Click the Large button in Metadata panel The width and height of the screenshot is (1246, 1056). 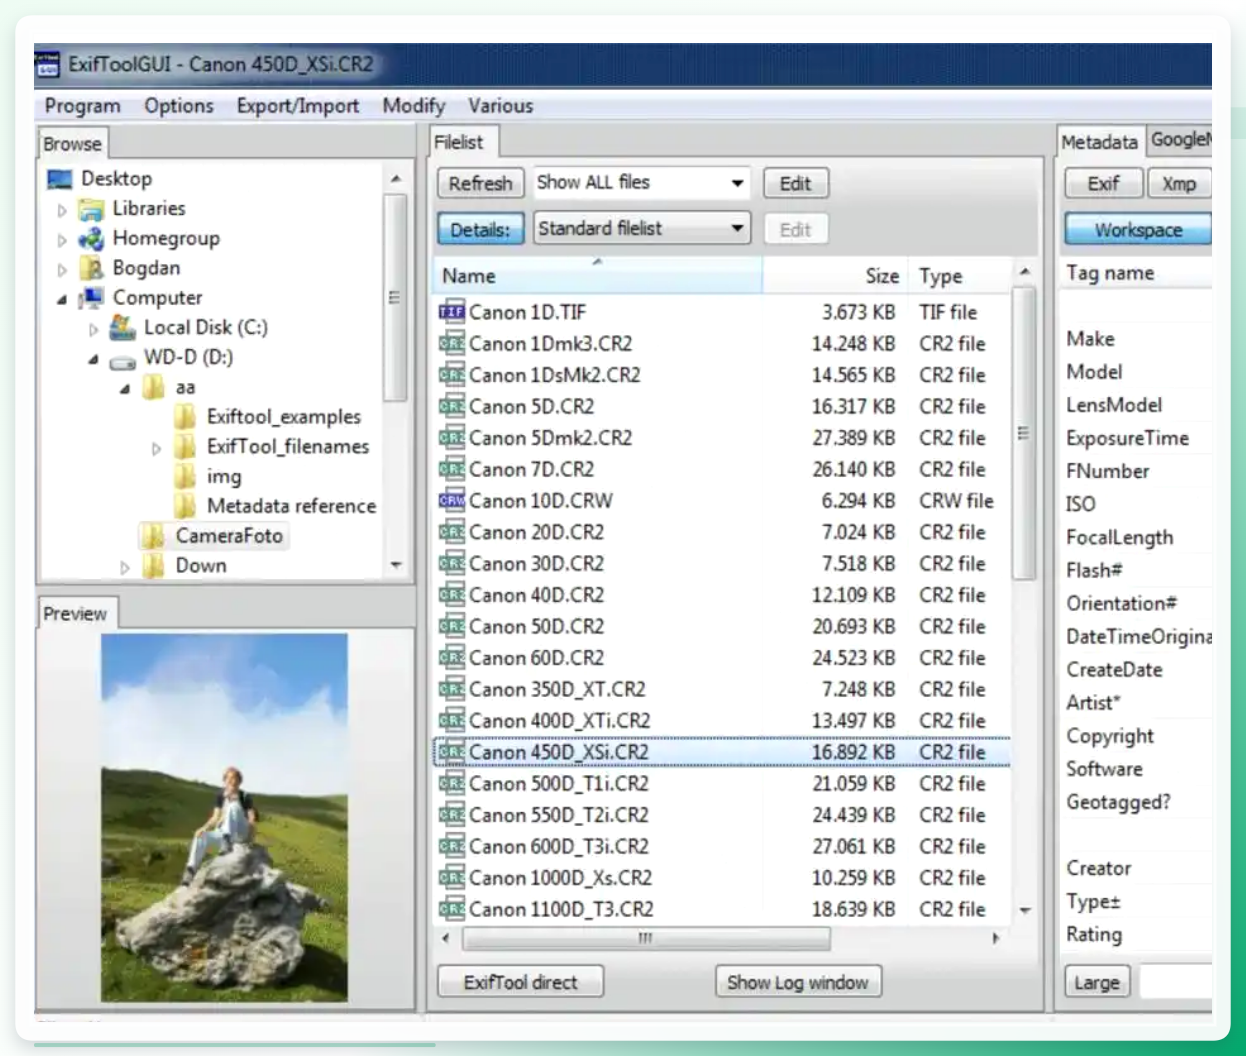[x=1097, y=982]
